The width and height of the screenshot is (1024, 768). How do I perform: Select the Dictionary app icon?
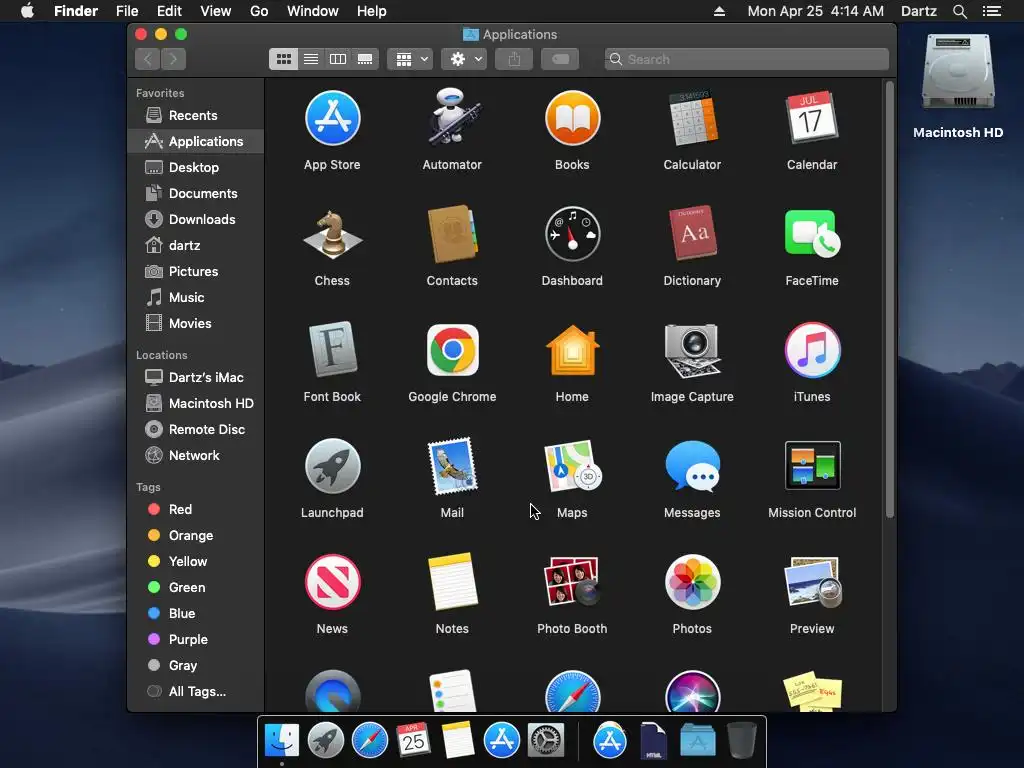(x=692, y=234)
